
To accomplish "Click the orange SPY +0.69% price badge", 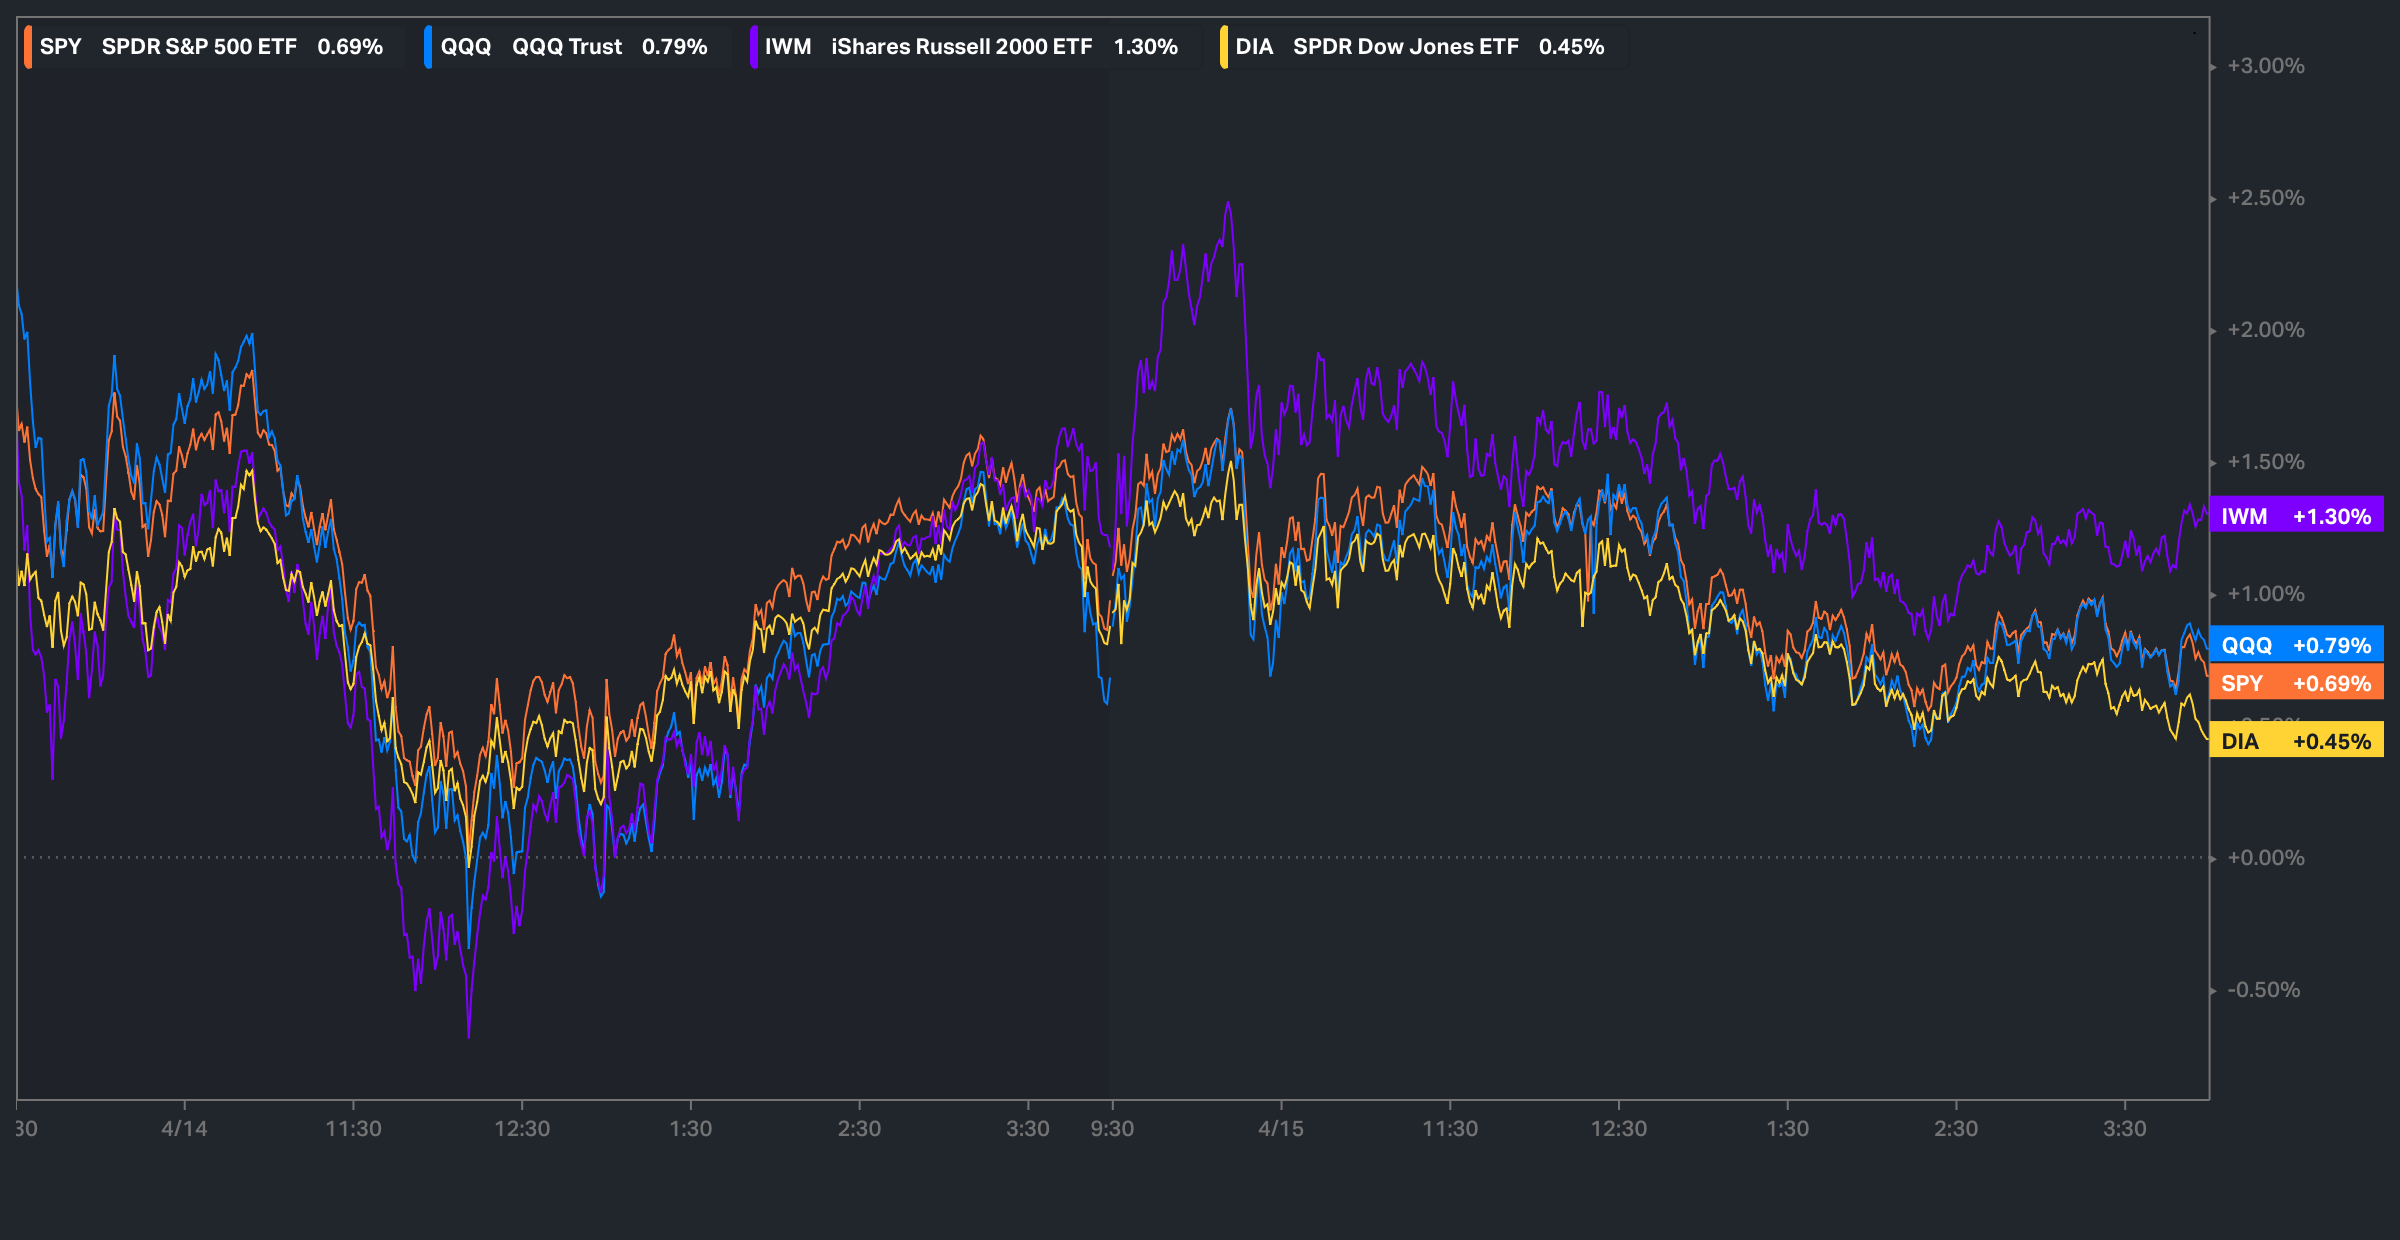I will [2296, 683].
